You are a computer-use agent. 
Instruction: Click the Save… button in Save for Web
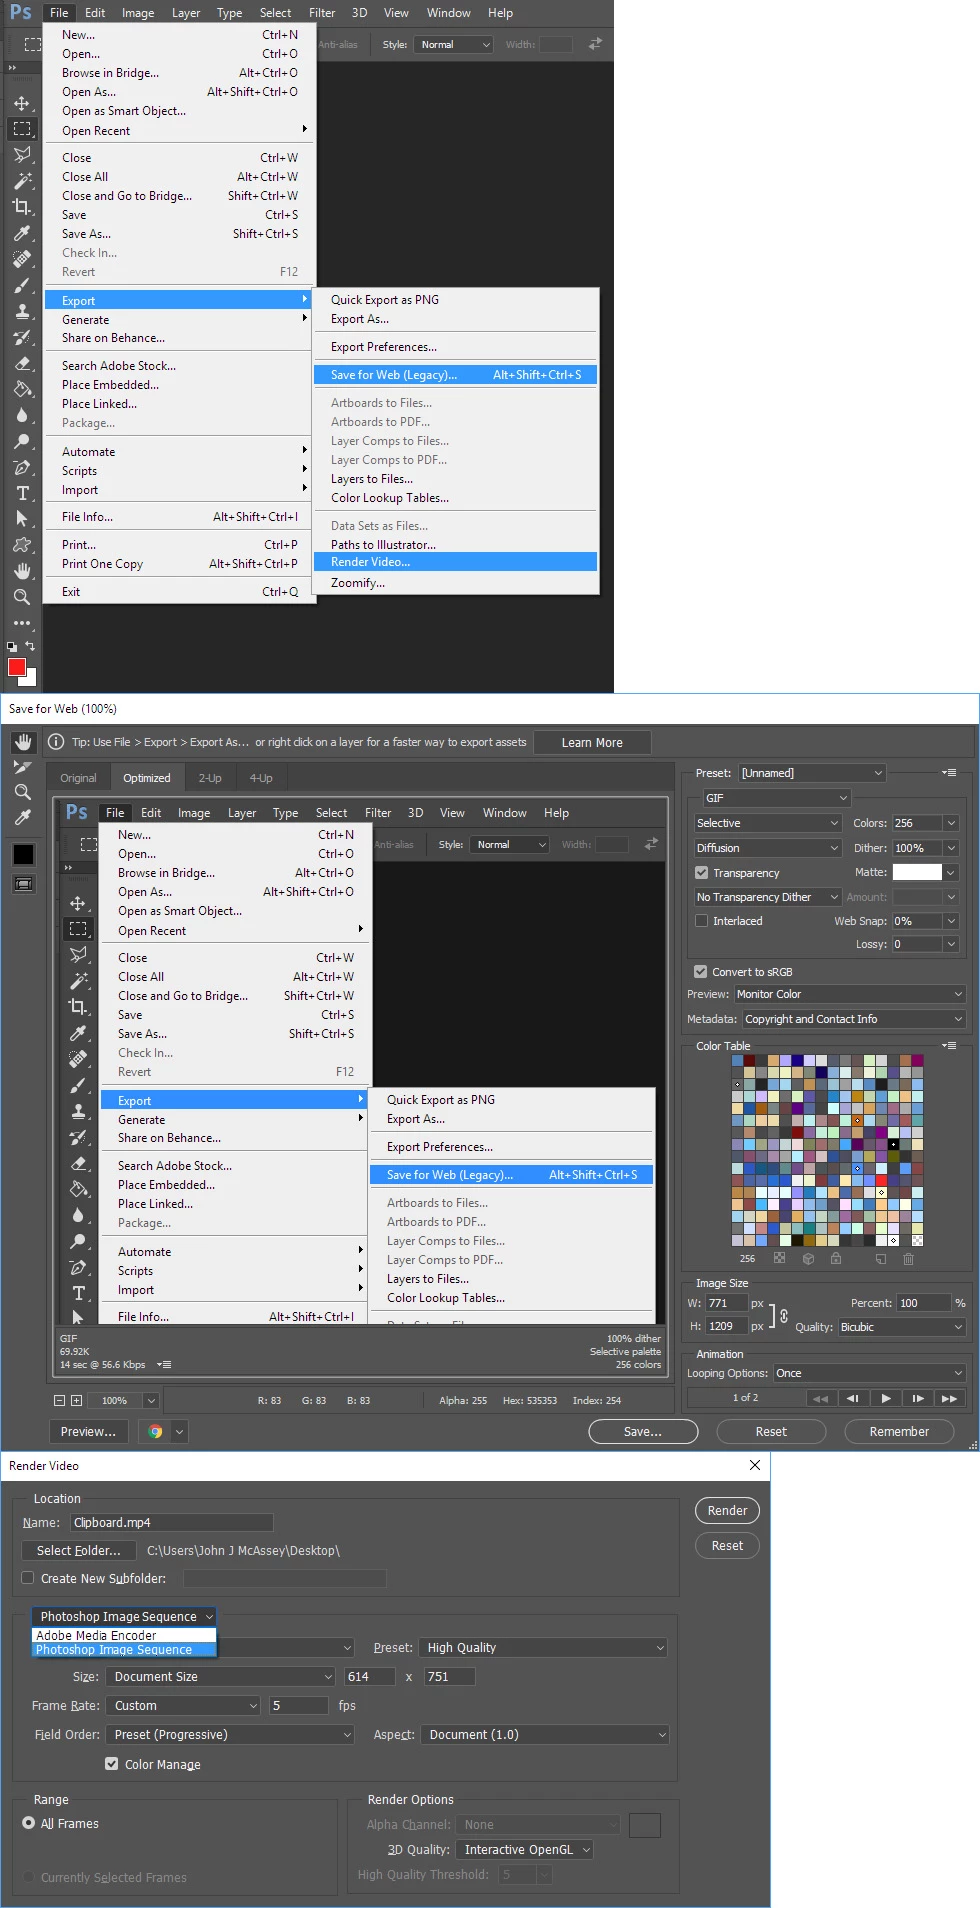pos(643,1432)
